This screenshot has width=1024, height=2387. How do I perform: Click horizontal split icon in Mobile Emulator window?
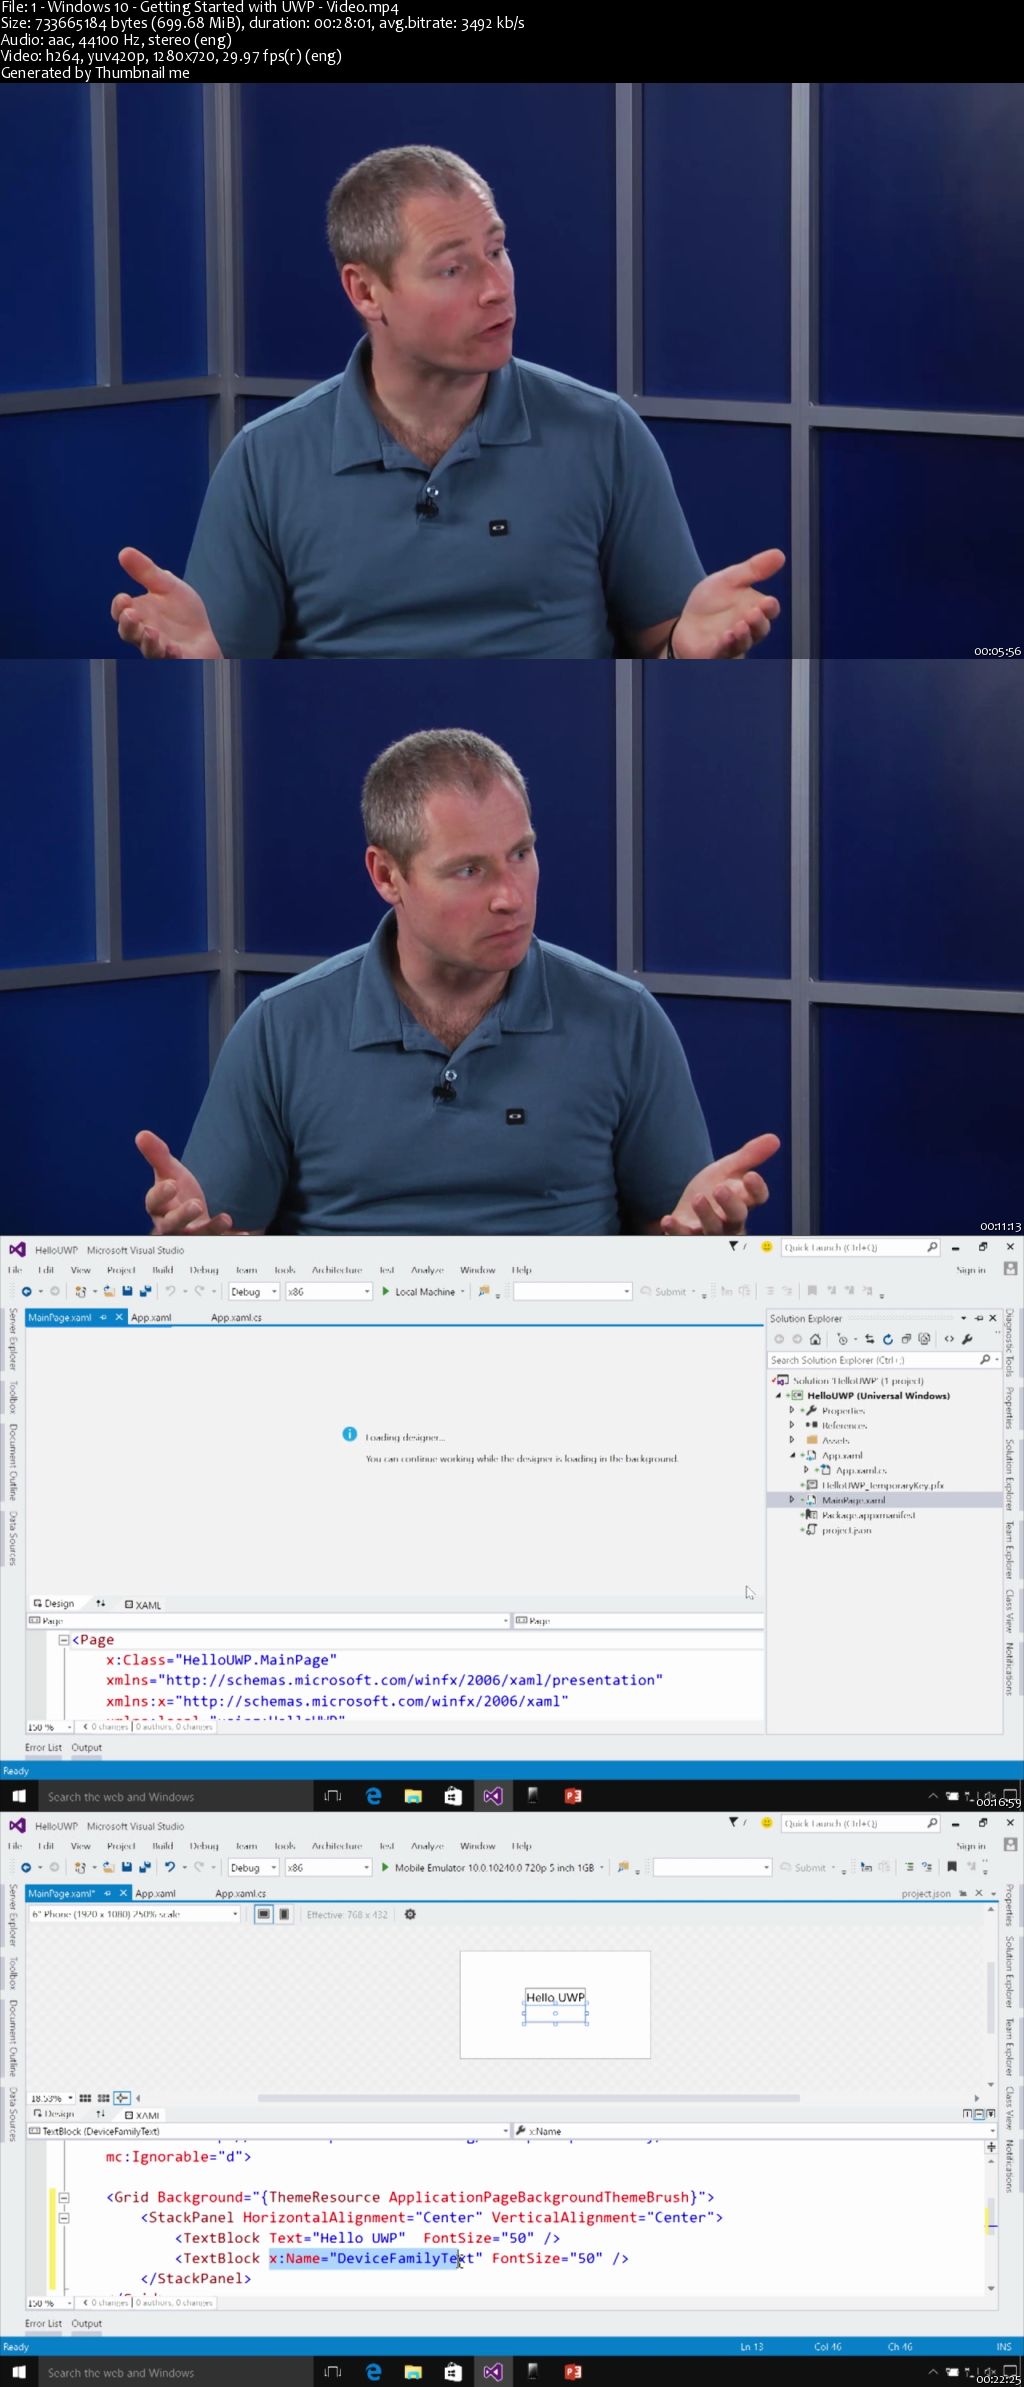(x=977, y=2114)
